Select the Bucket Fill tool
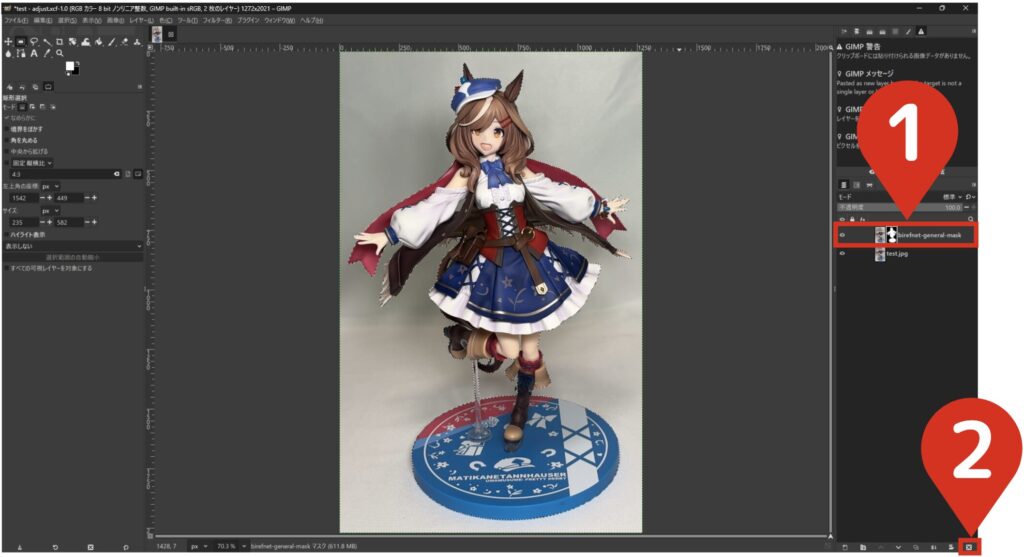The width and height of the screenshot is (1024, 557). 99,41
